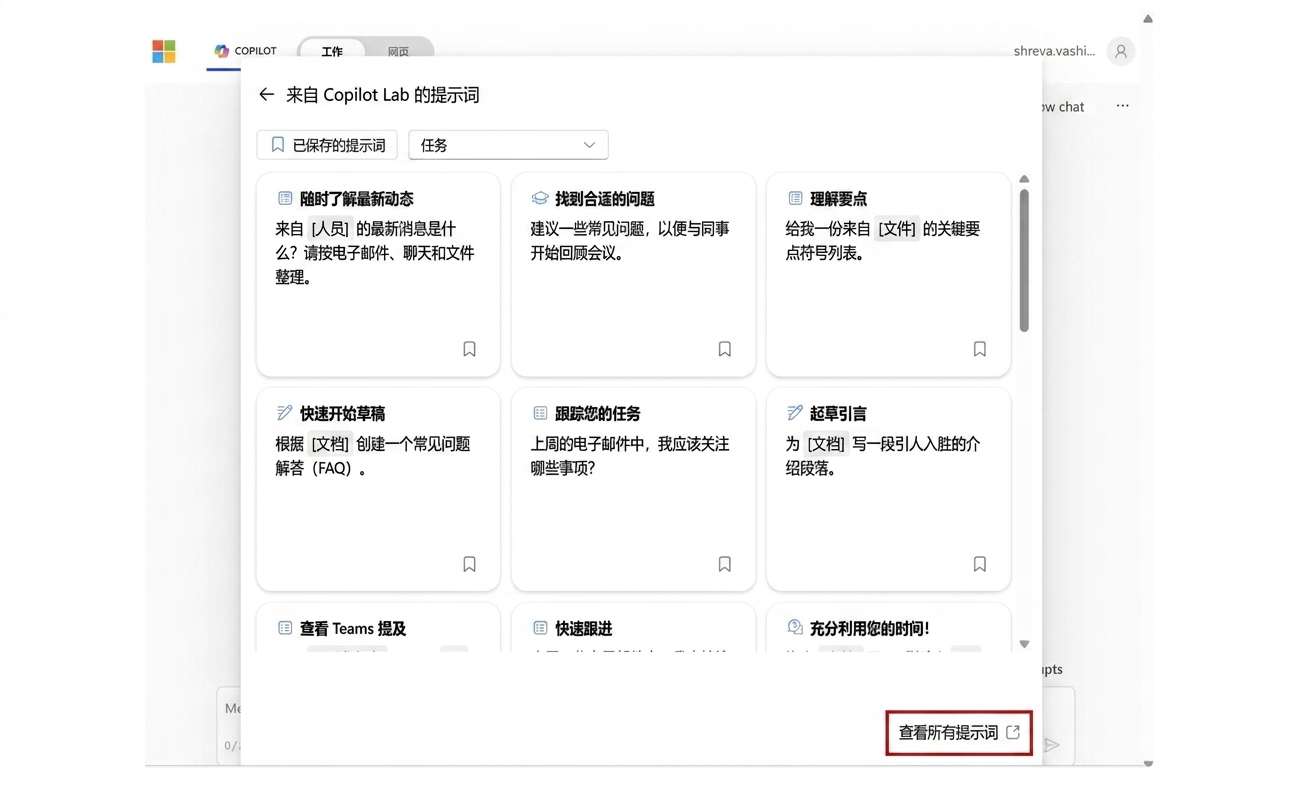Open the Microsoft logo icon
1304x800 pixels.
tap(164, 51)
